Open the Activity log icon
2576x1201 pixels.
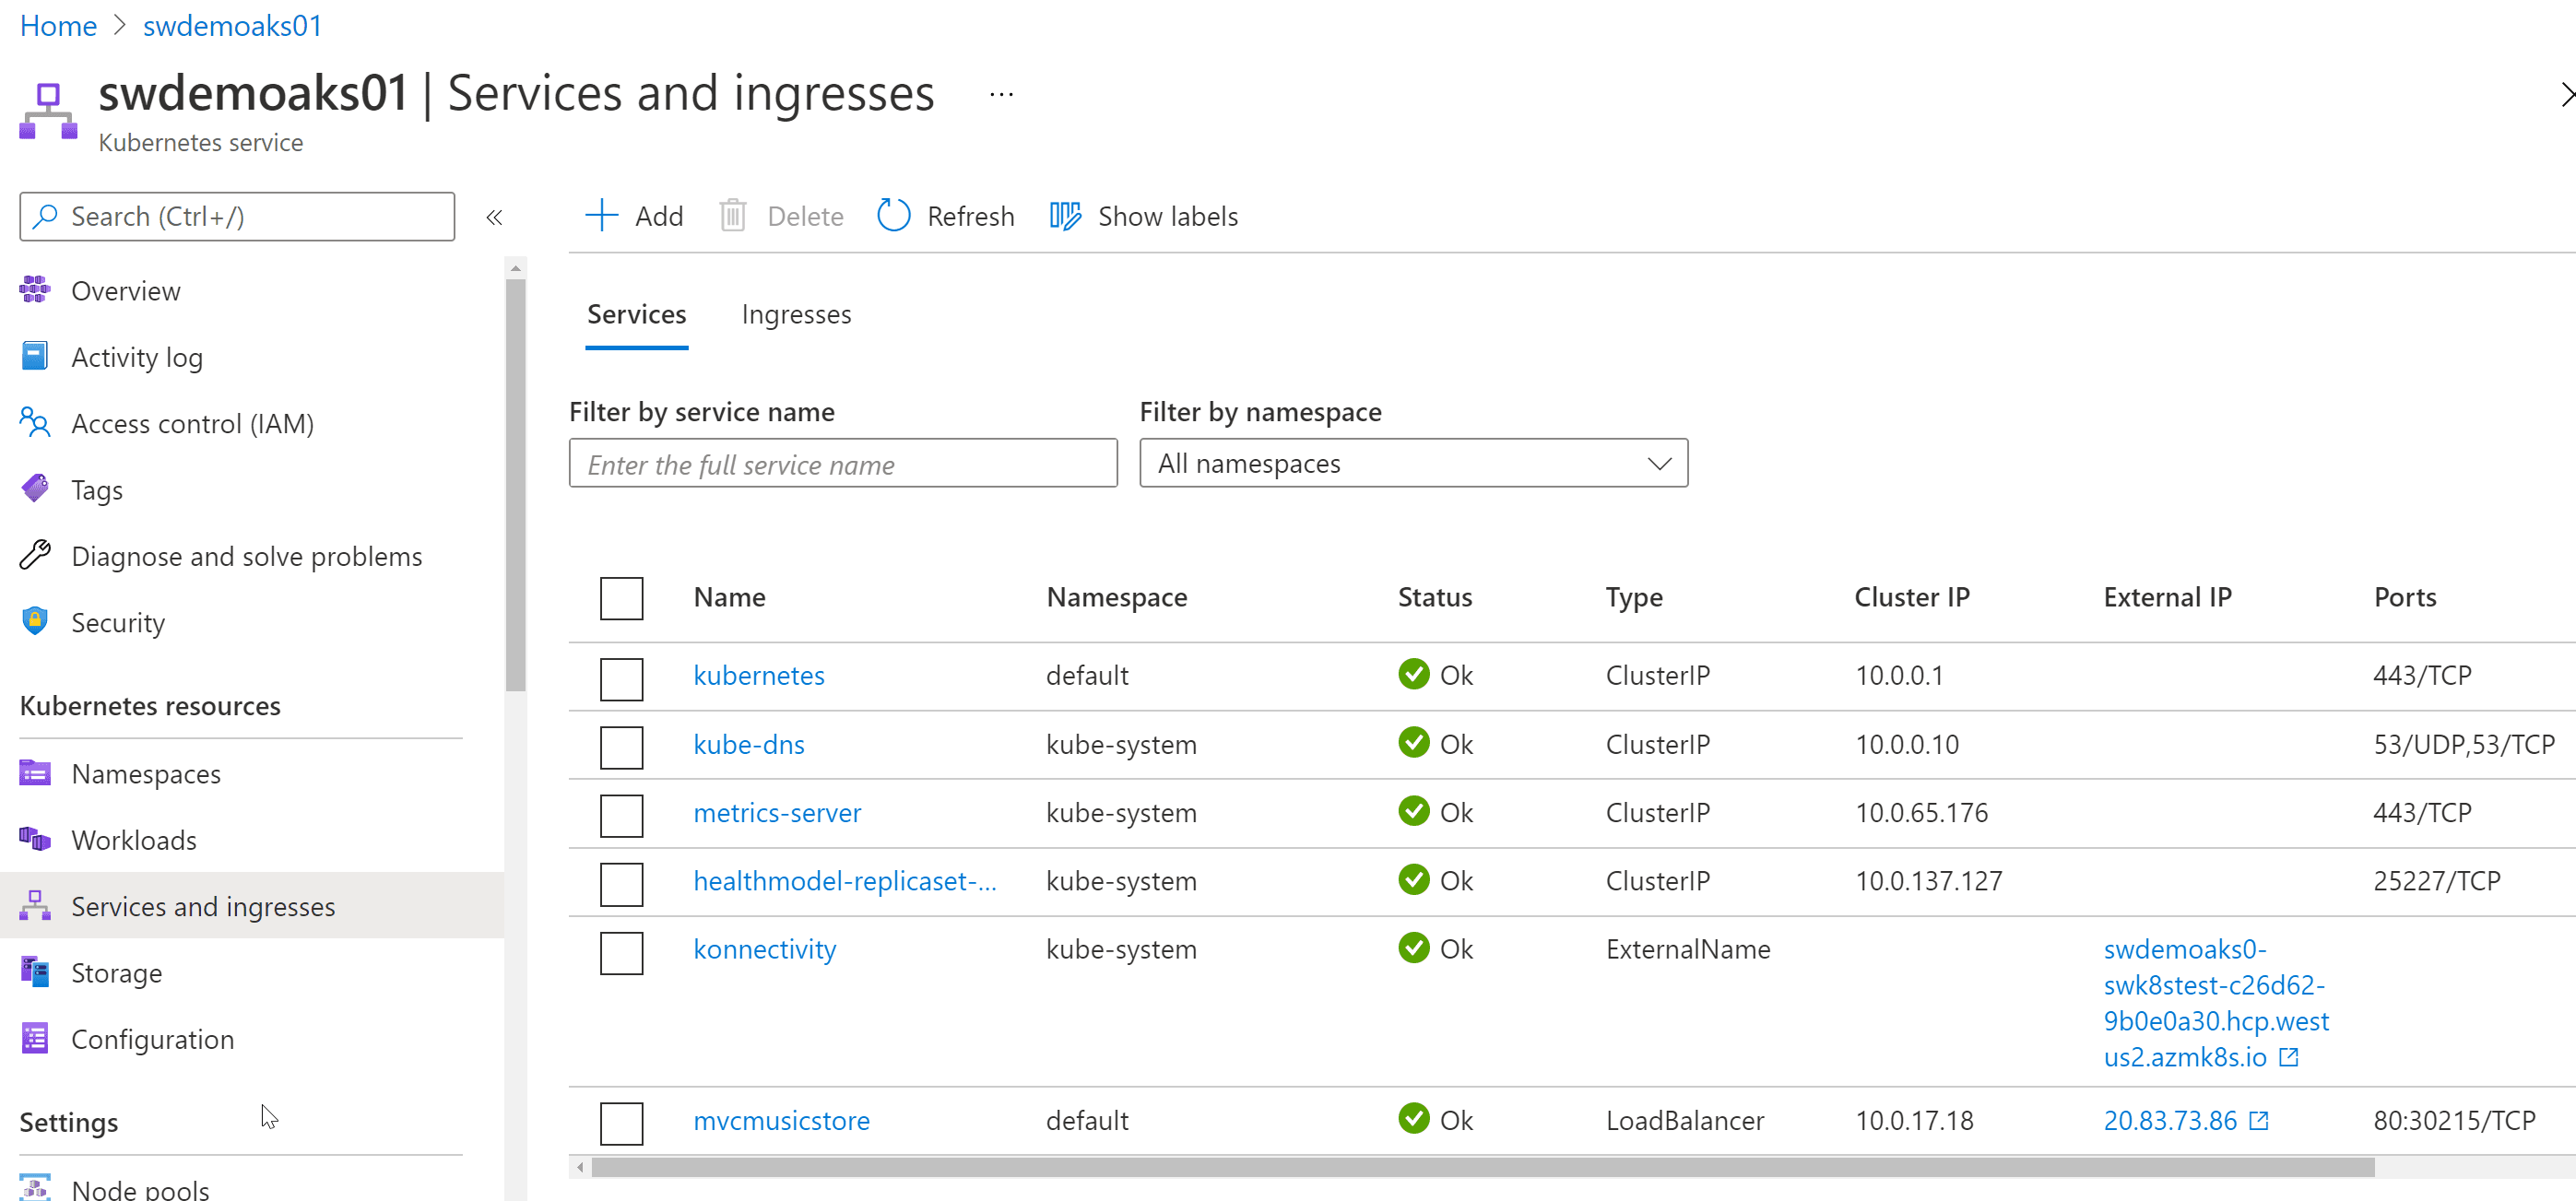click(34, 356)
